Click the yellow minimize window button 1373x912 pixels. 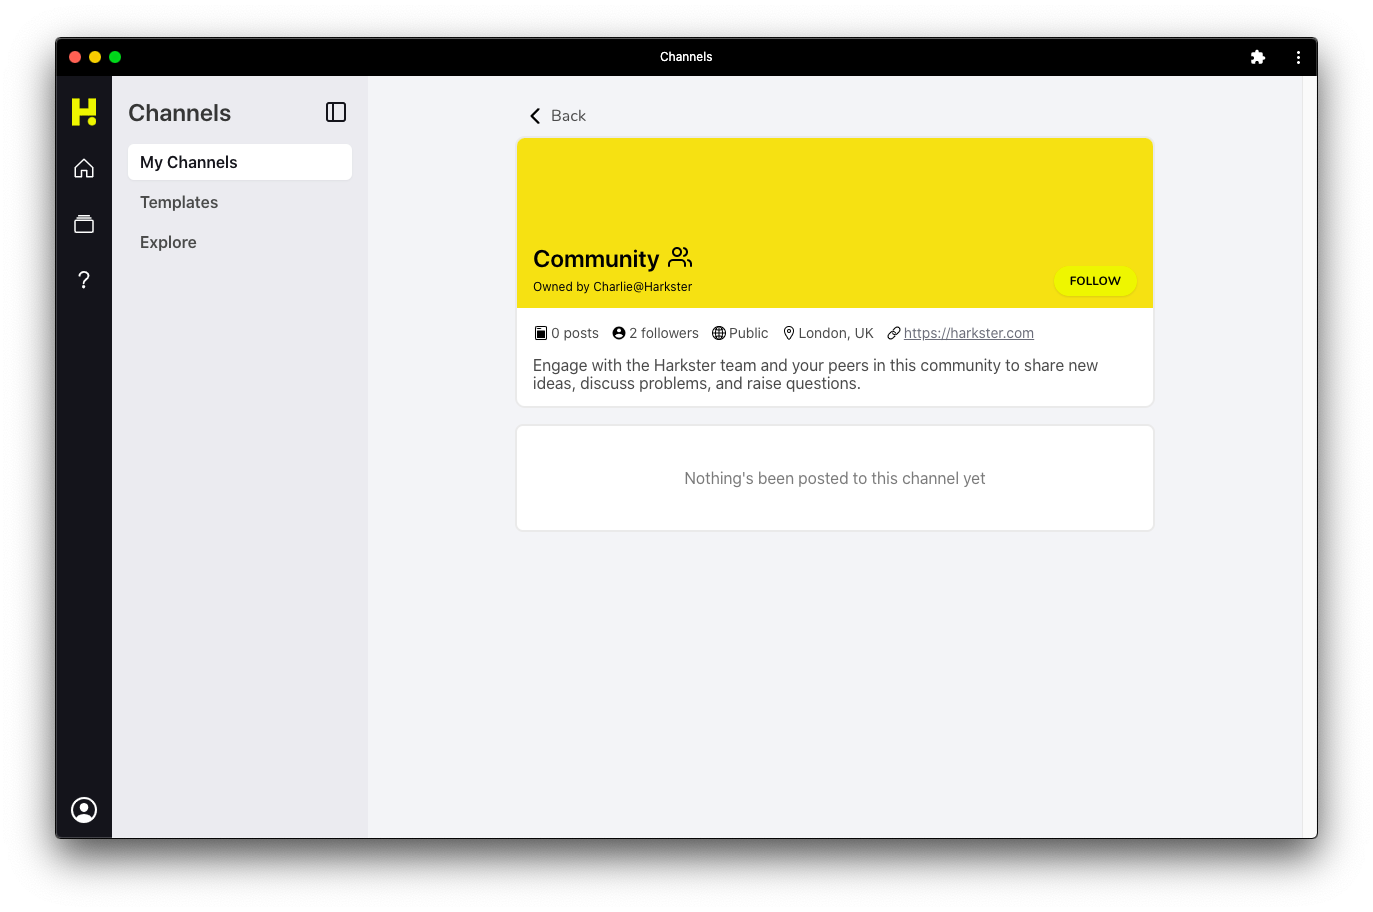point(95,57)
